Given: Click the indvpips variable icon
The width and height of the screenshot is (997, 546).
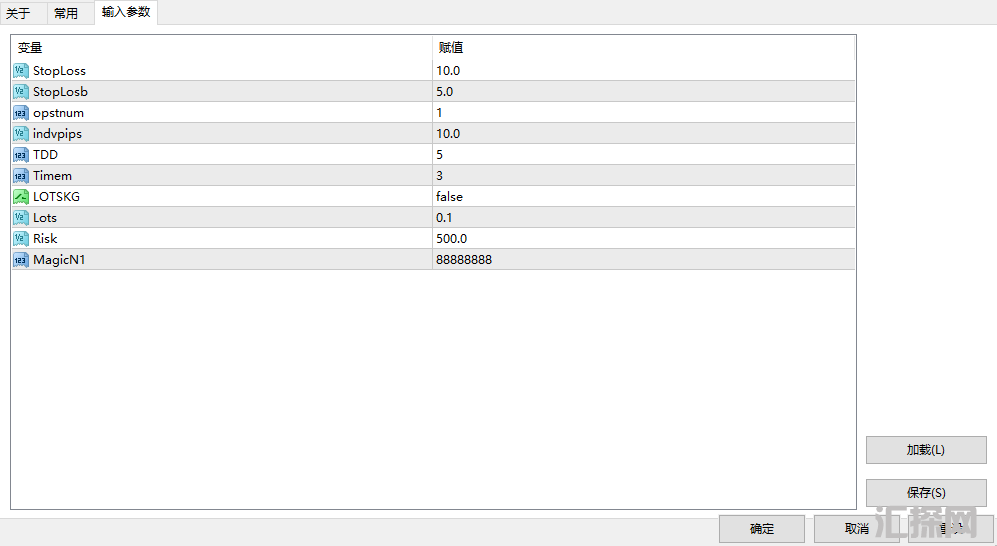Looking at the screenshot, I should click(21, 134).
